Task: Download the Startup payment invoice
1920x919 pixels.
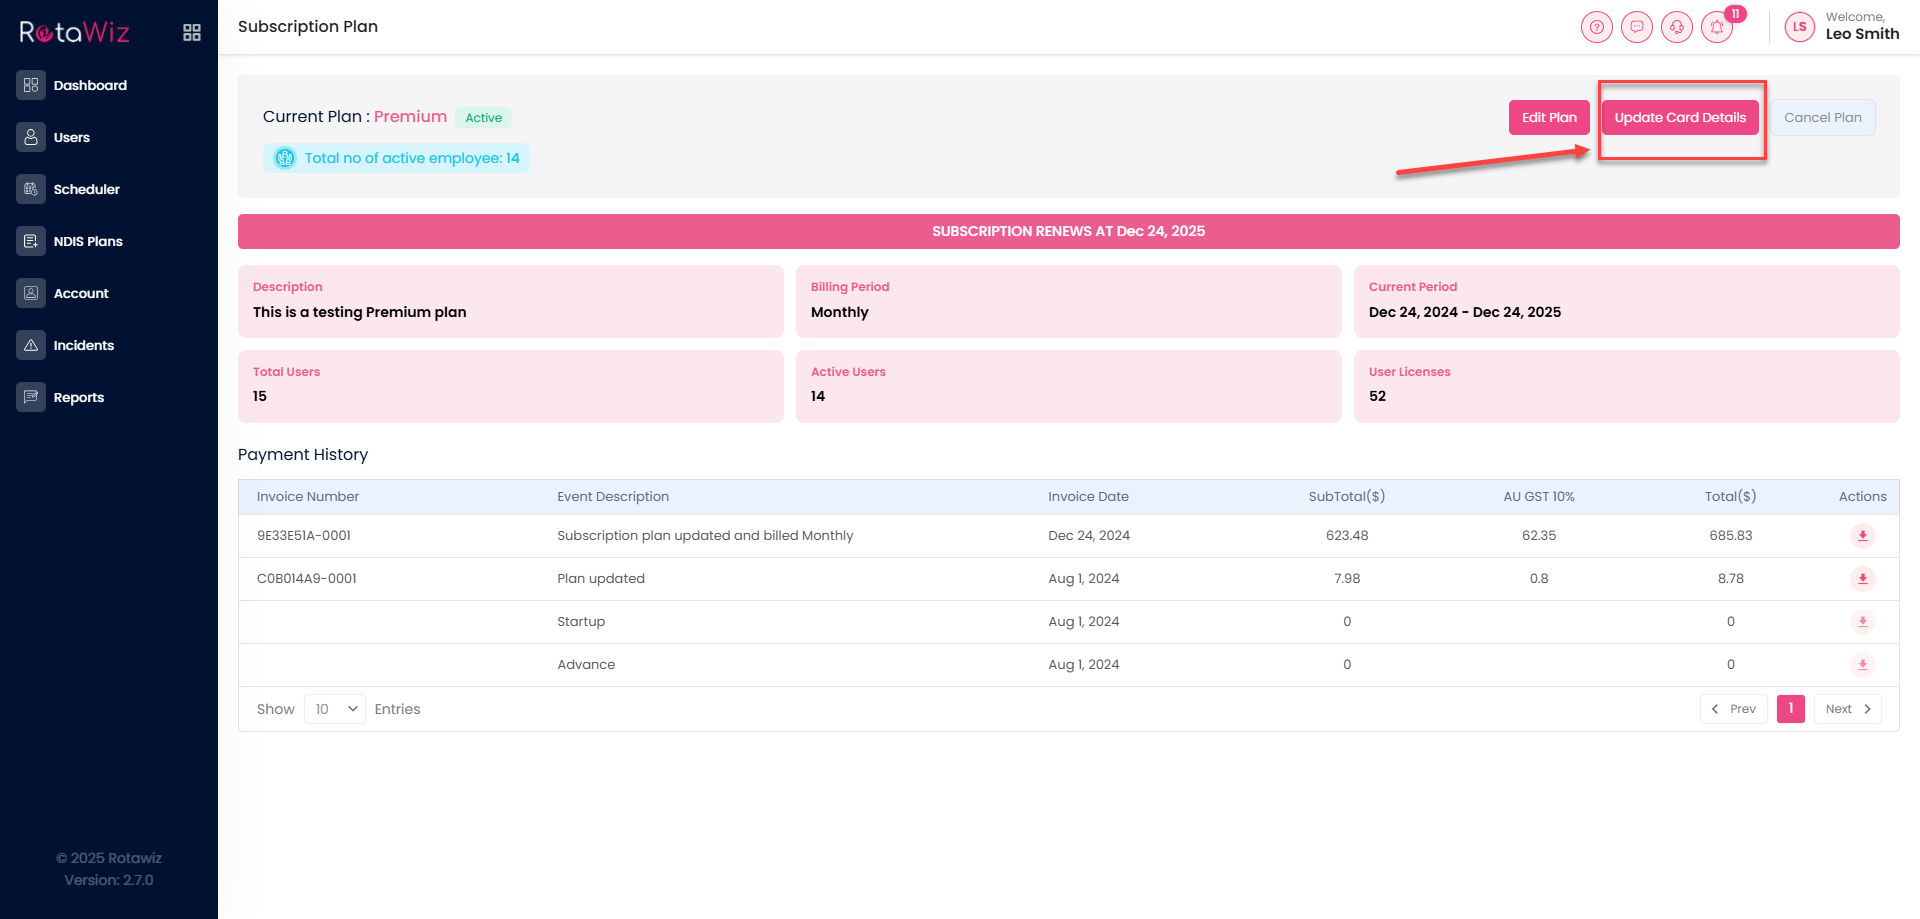Action: [x=1862, y=622]
